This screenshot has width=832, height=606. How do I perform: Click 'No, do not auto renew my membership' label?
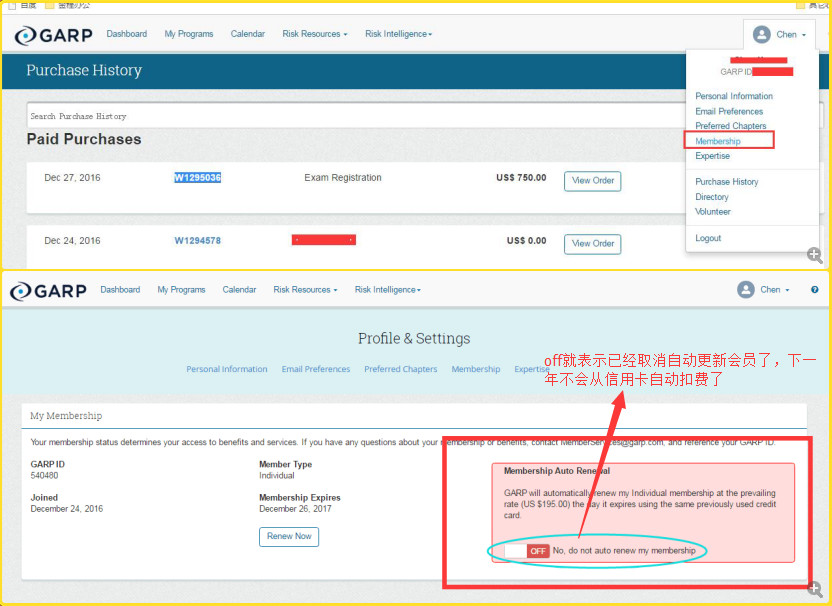tap(624, 551)
